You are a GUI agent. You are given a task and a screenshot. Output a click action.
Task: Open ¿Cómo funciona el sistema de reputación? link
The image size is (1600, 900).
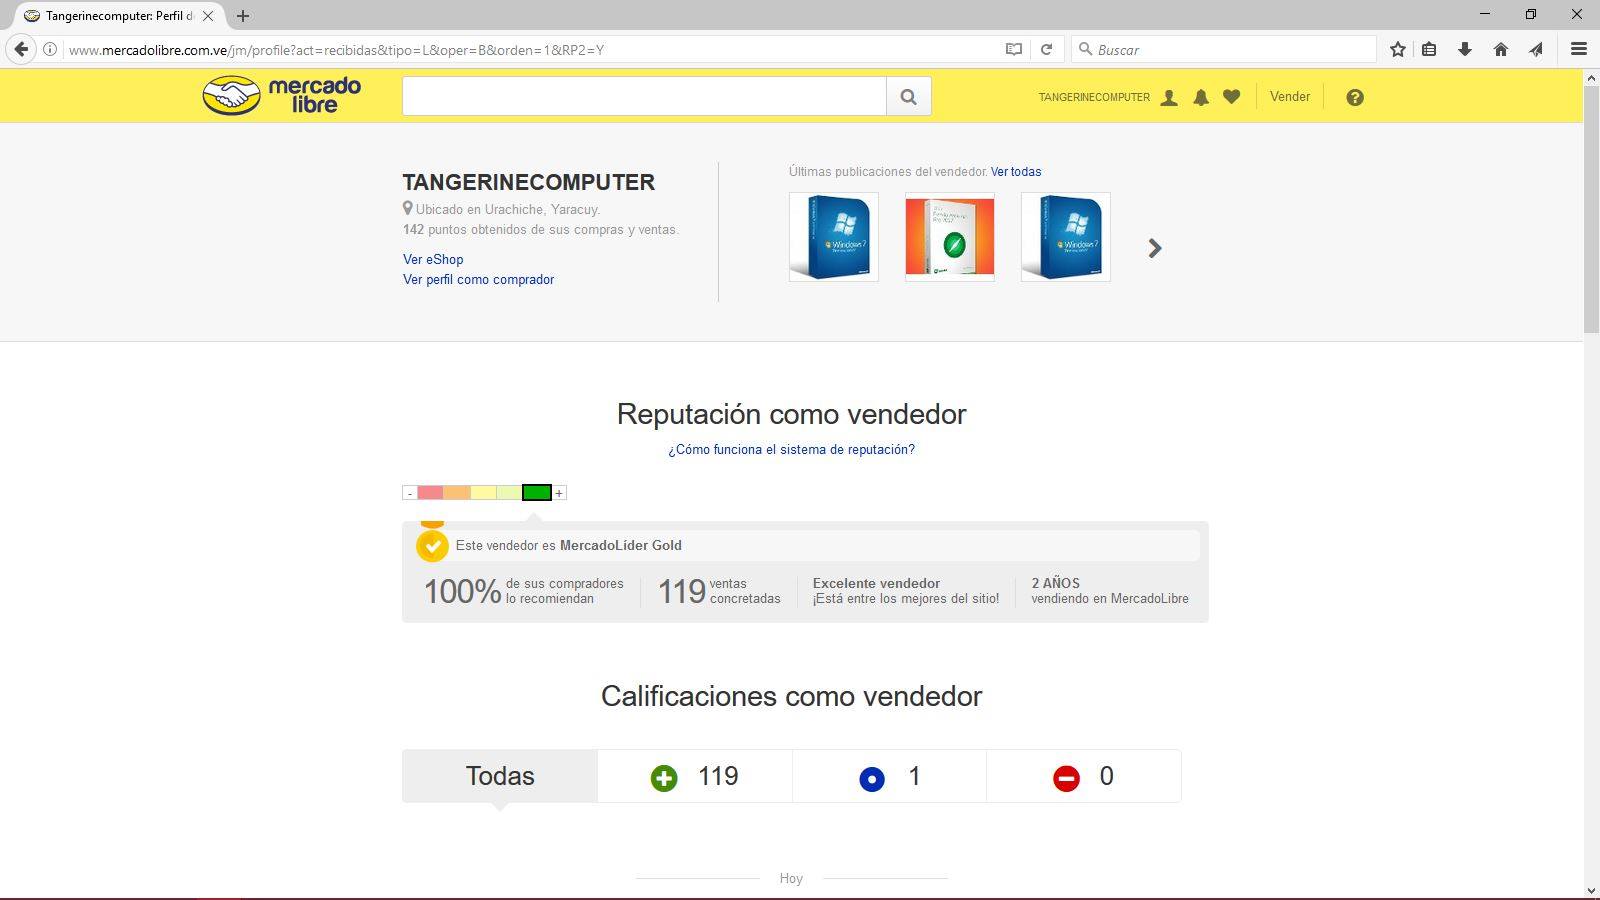[x=791, y=450]
